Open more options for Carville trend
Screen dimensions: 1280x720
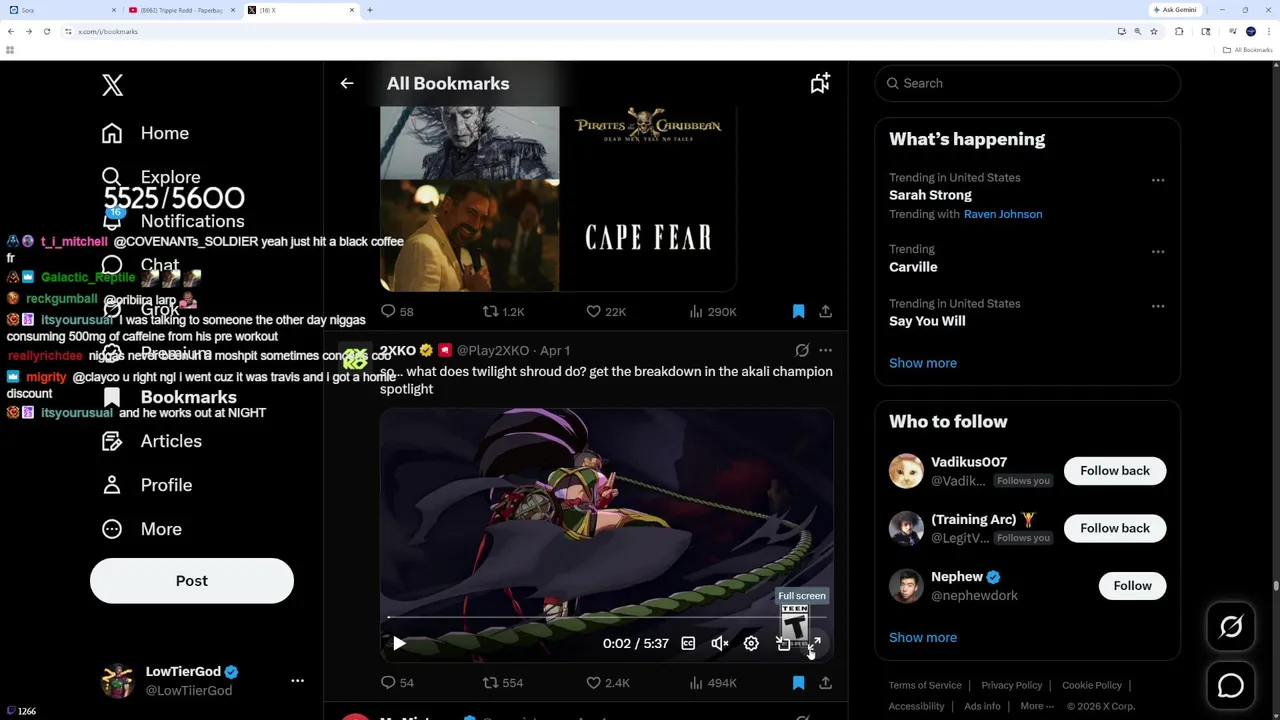pyautogui.click(x=1158, y=252)
